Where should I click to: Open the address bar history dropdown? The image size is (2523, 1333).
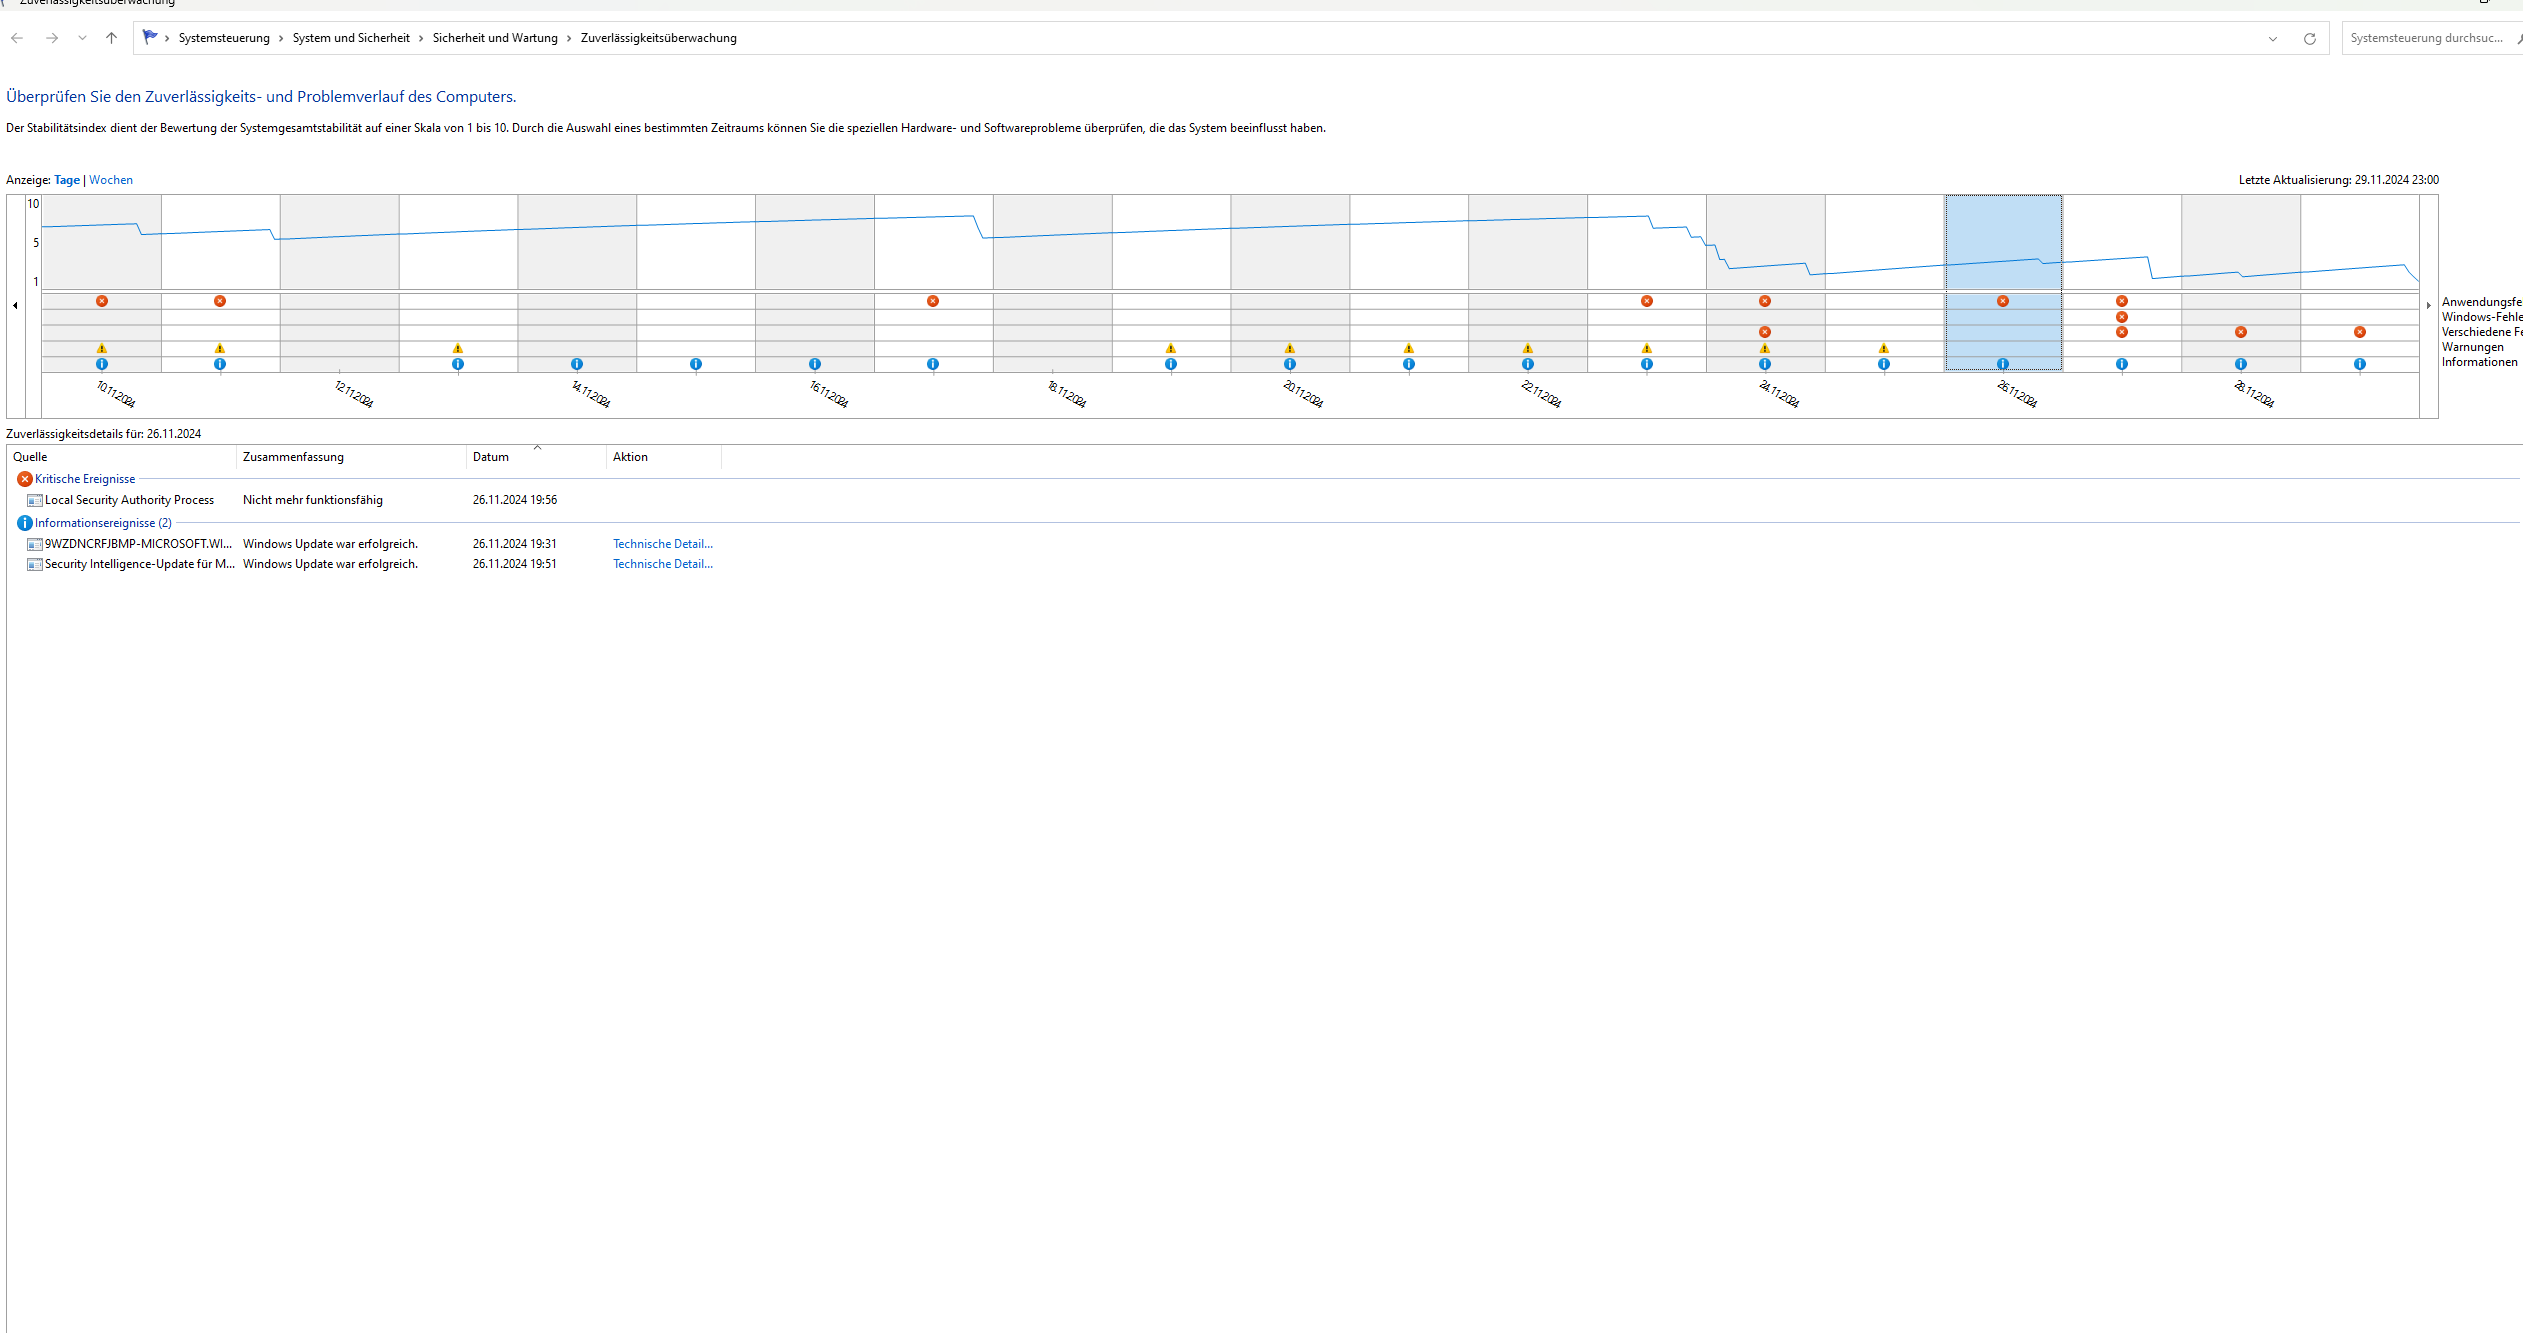pos(2272,39)
